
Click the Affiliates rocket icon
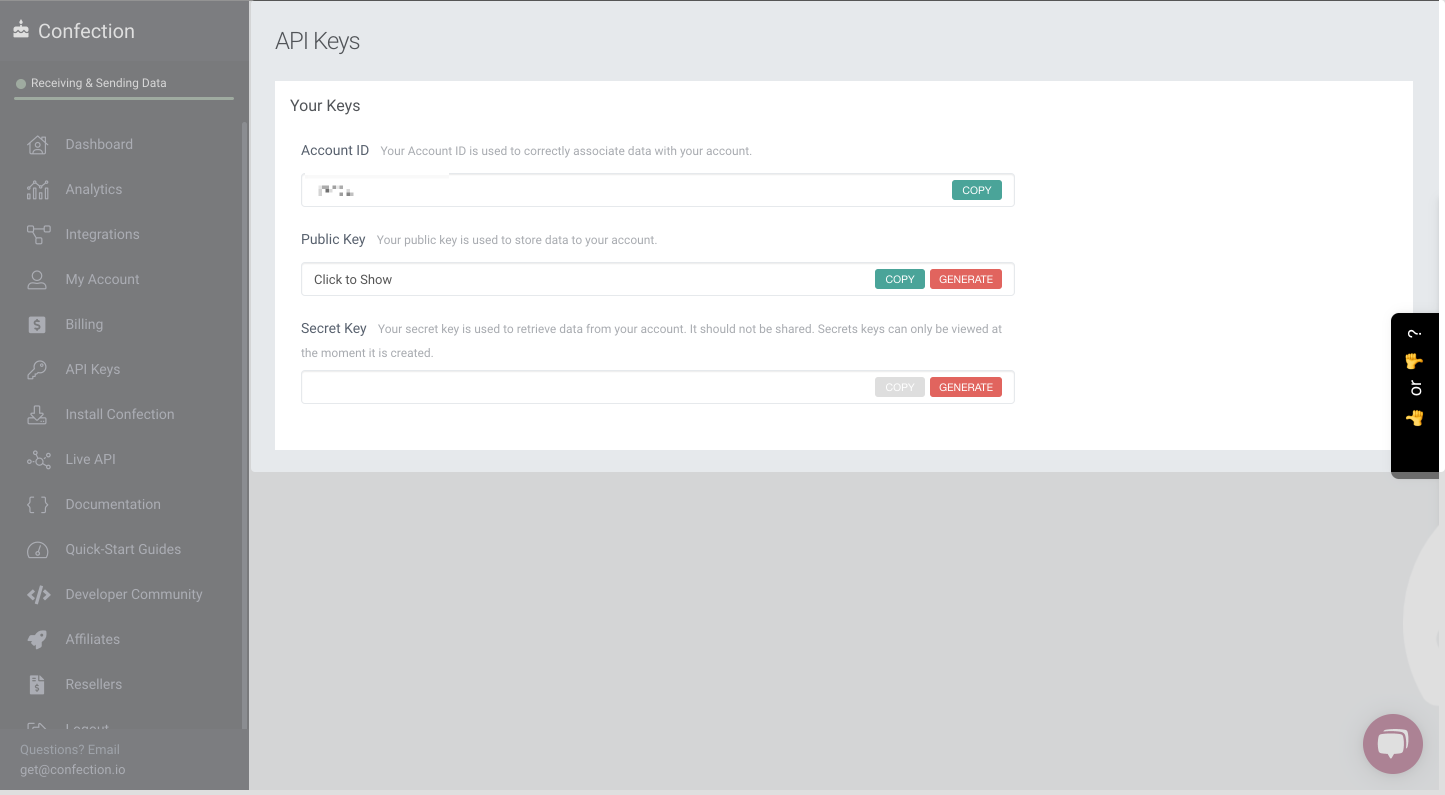tap(38, 640)
